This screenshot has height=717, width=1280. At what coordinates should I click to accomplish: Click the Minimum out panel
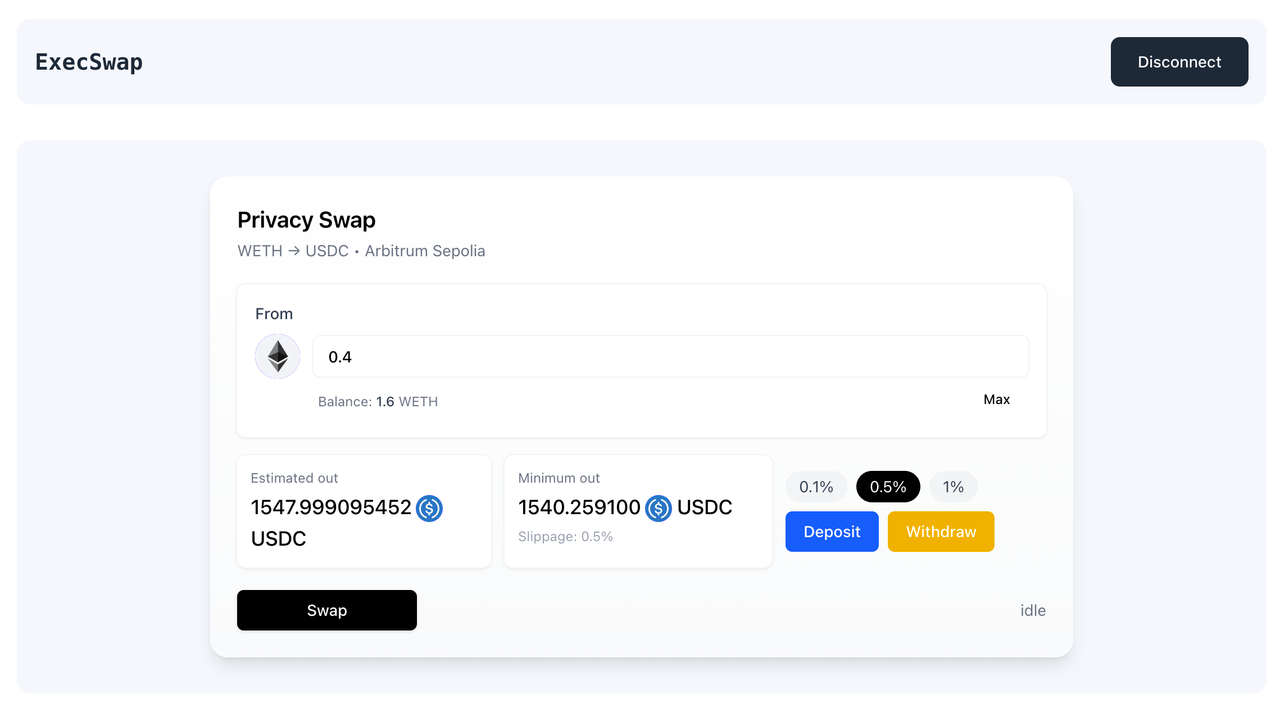tap(637, 510)
